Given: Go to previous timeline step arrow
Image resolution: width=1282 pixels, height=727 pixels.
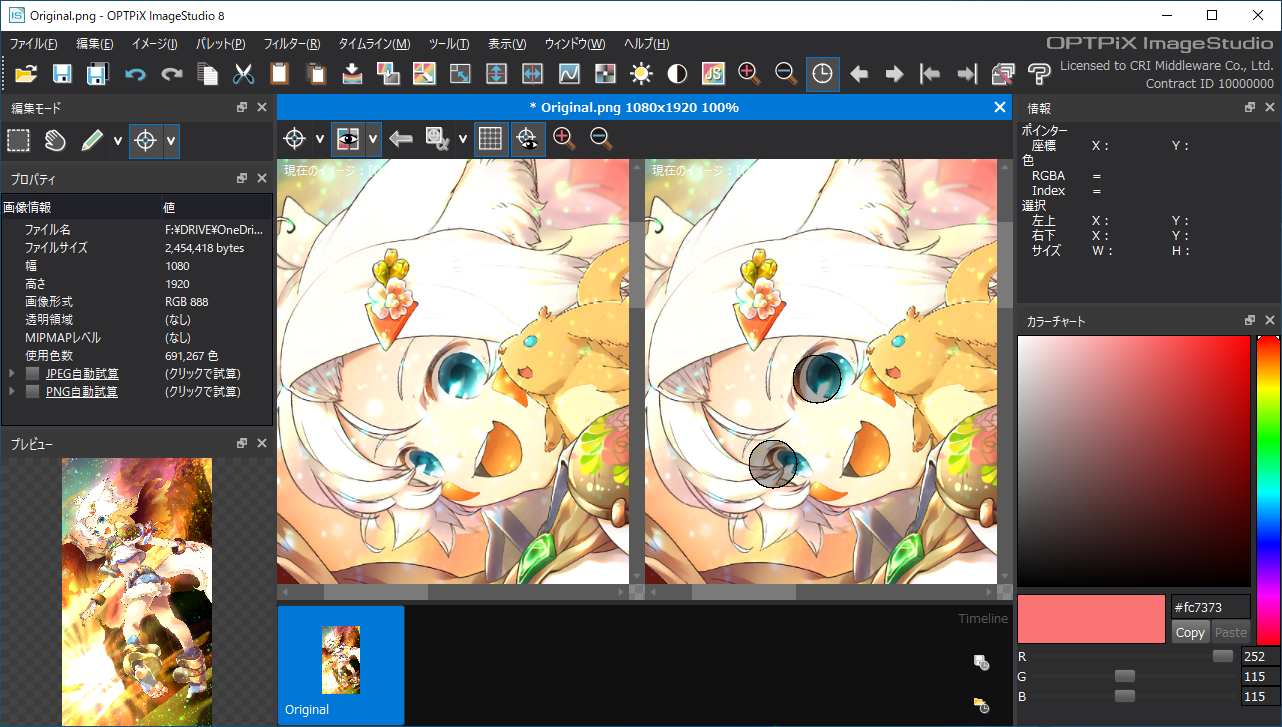Looking at the screenshot, I should pyautogui.click(x=859, y=74).
